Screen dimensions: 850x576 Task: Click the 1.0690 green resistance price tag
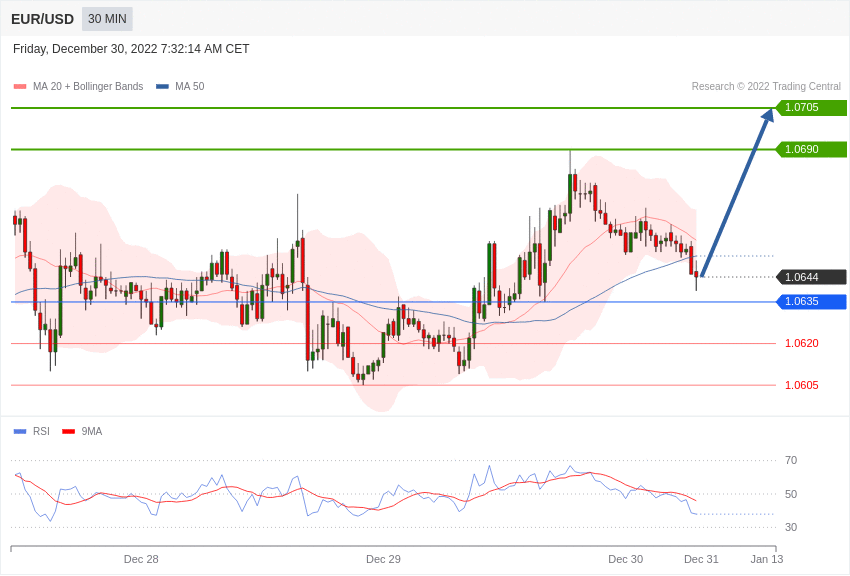811,149
